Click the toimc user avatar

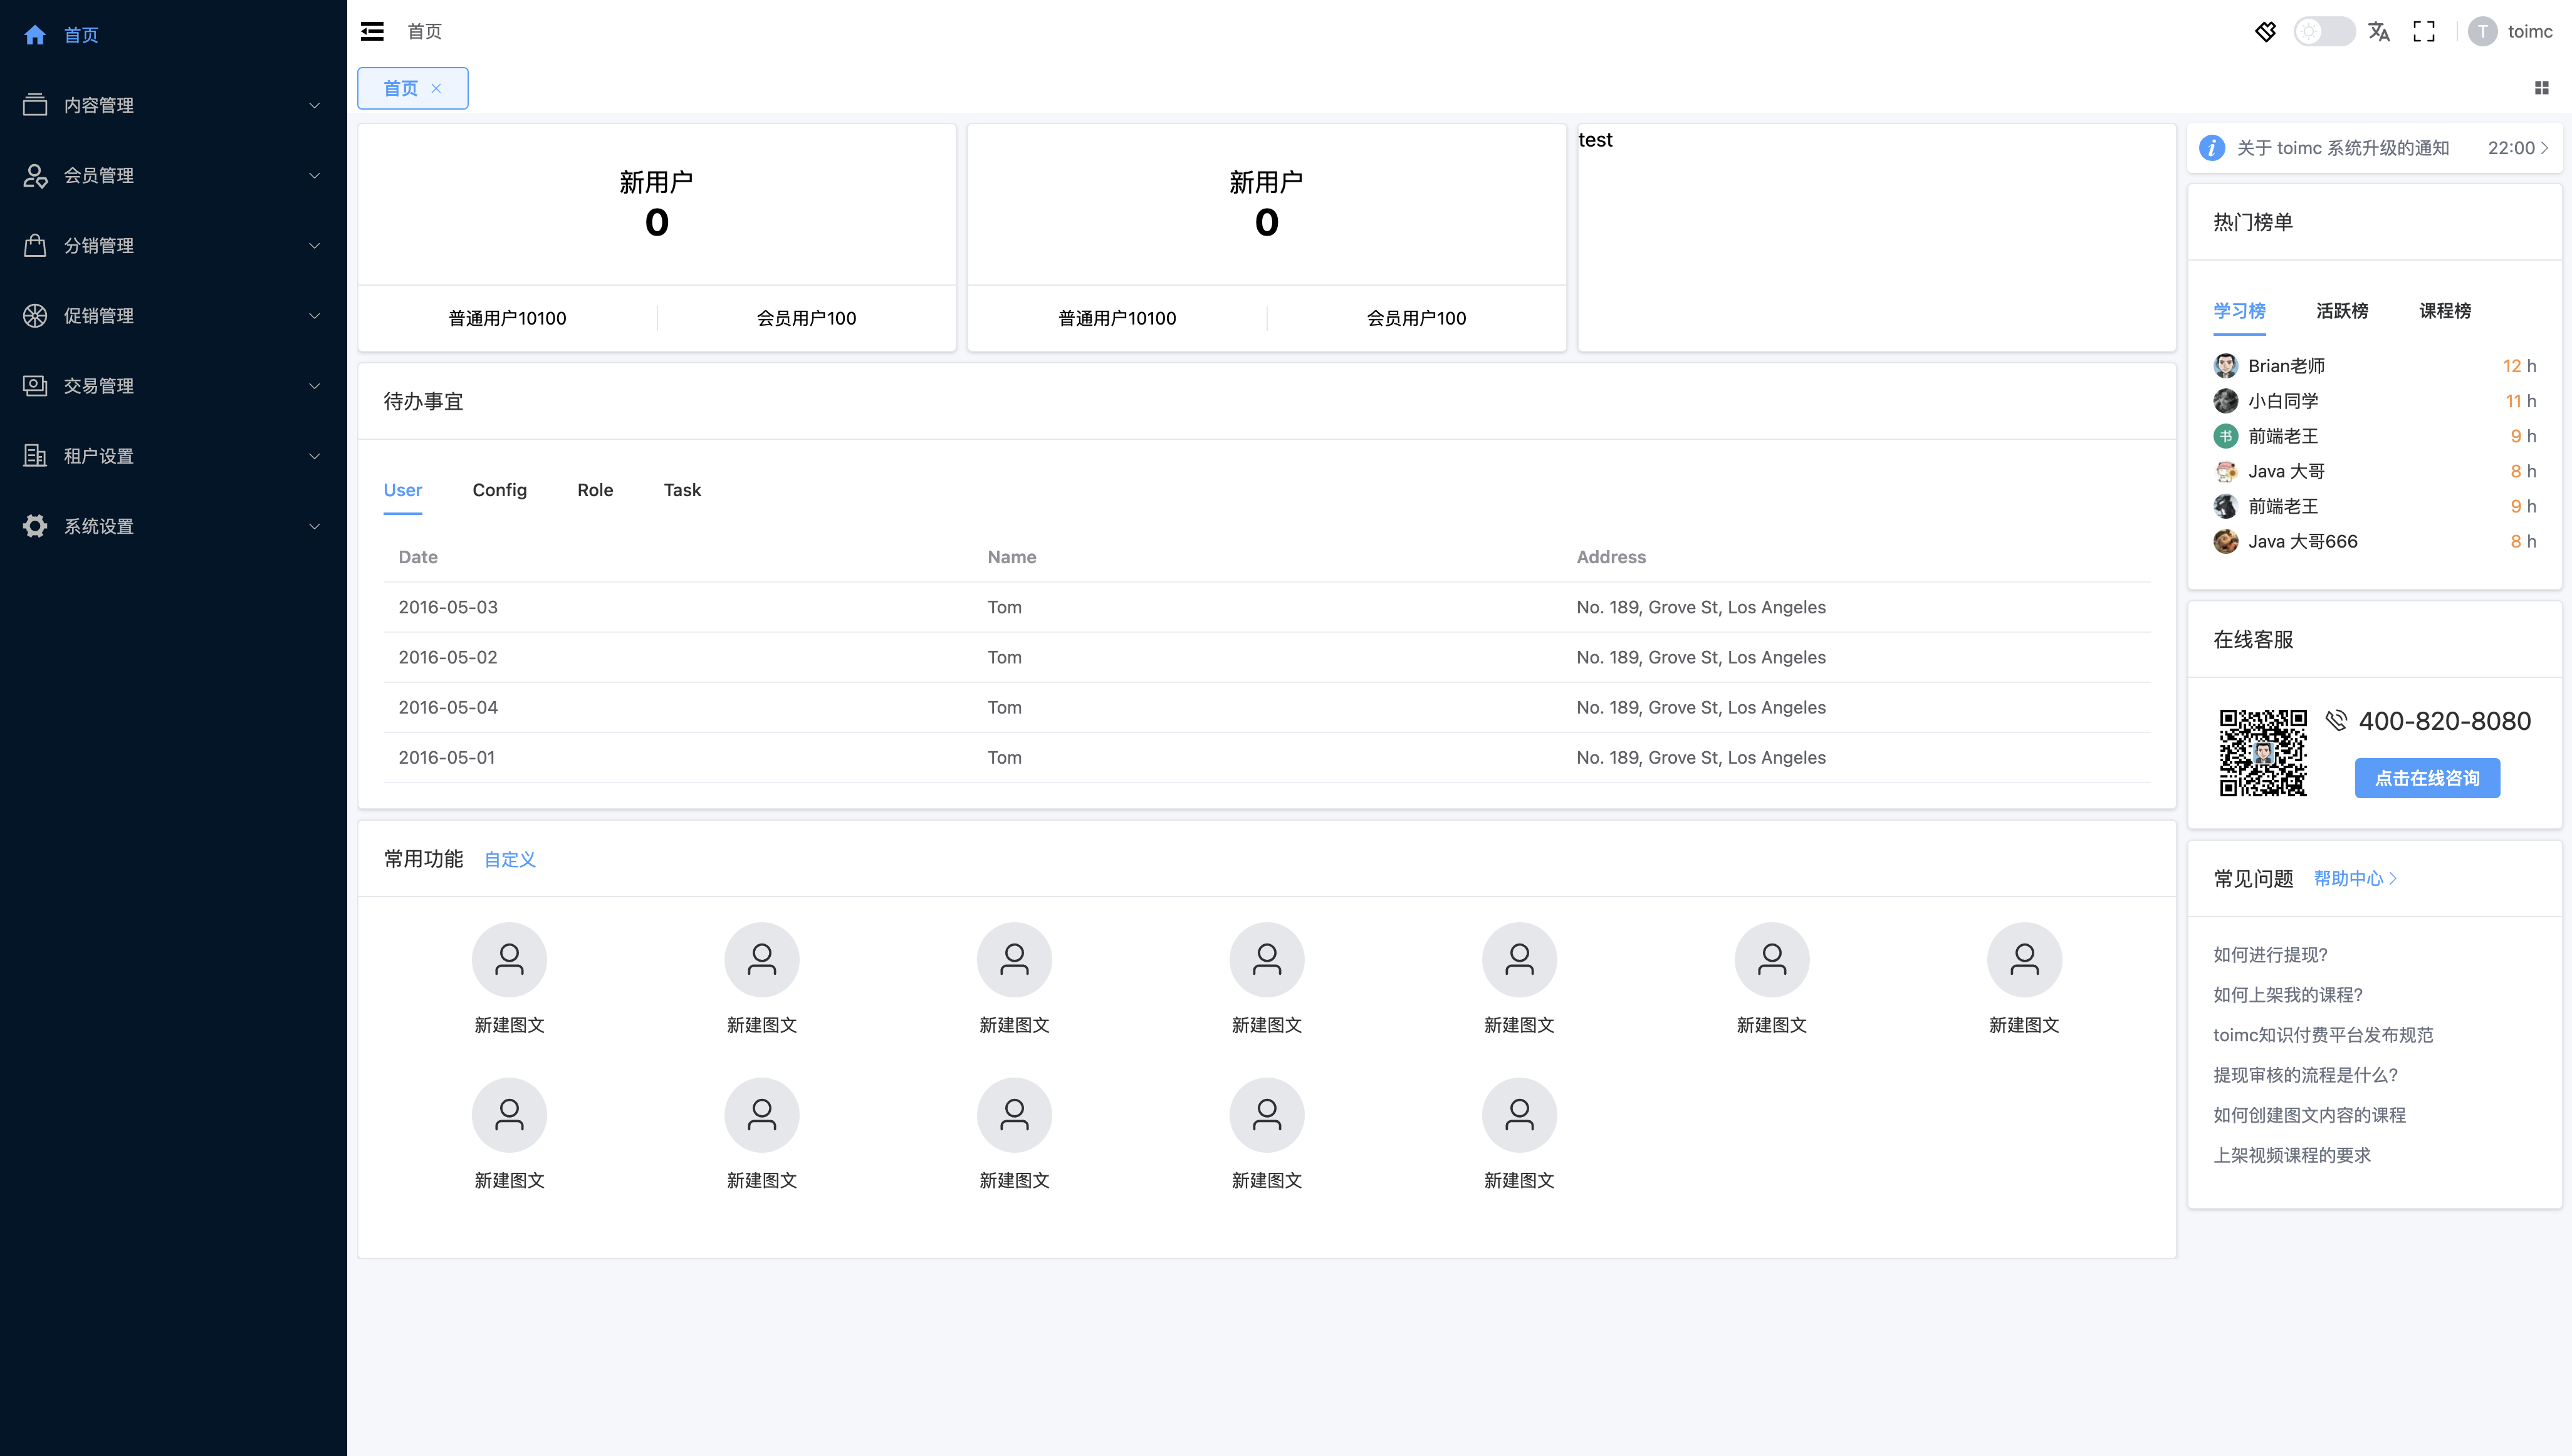point(2482,31)
